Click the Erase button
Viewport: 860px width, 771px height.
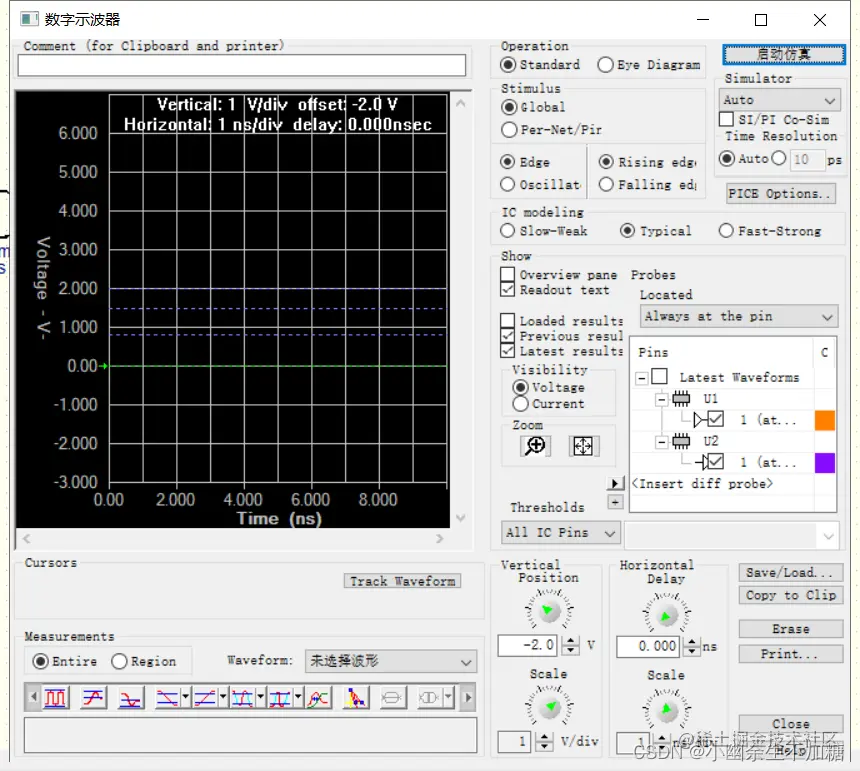pos(790,628)
